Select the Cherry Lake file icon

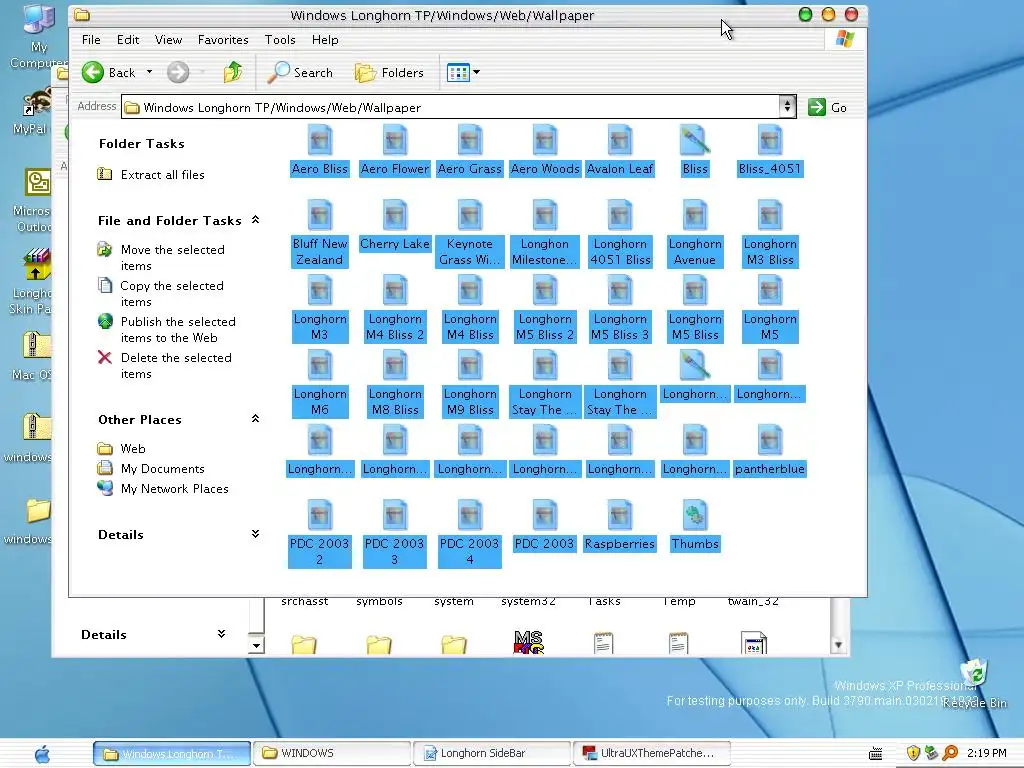tap(394, 225)
